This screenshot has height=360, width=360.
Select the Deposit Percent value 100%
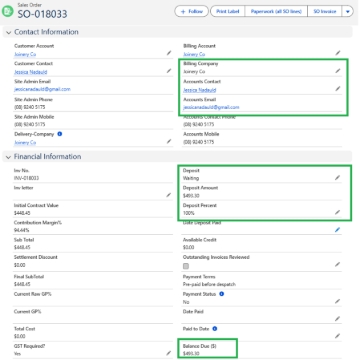[x=189, y=213]
